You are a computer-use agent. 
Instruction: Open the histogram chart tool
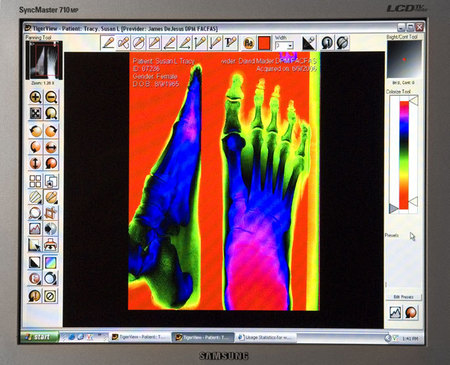click(x=35, y=229)
